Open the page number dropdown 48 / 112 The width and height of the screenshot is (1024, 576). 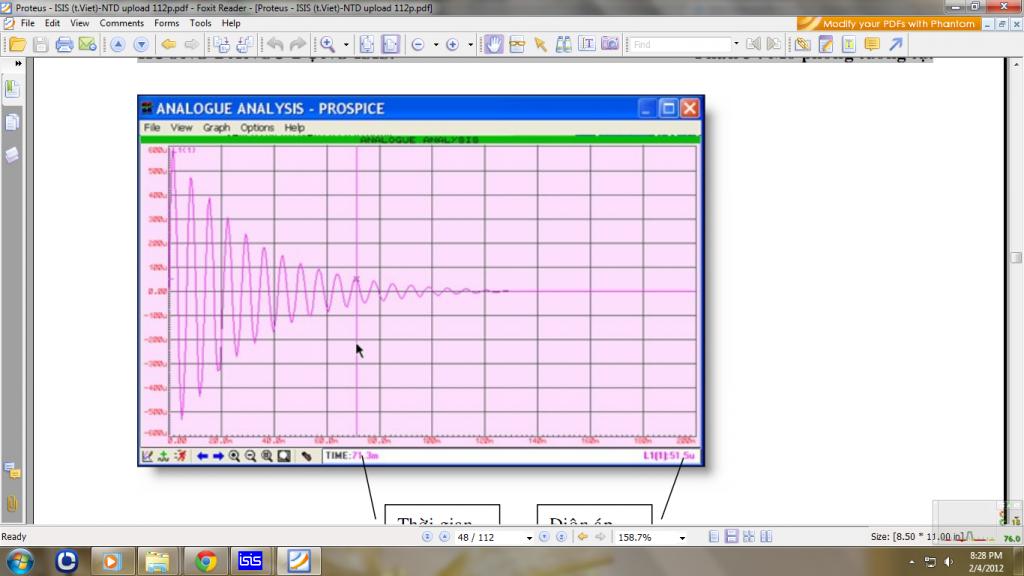click(x=528, y=537)
